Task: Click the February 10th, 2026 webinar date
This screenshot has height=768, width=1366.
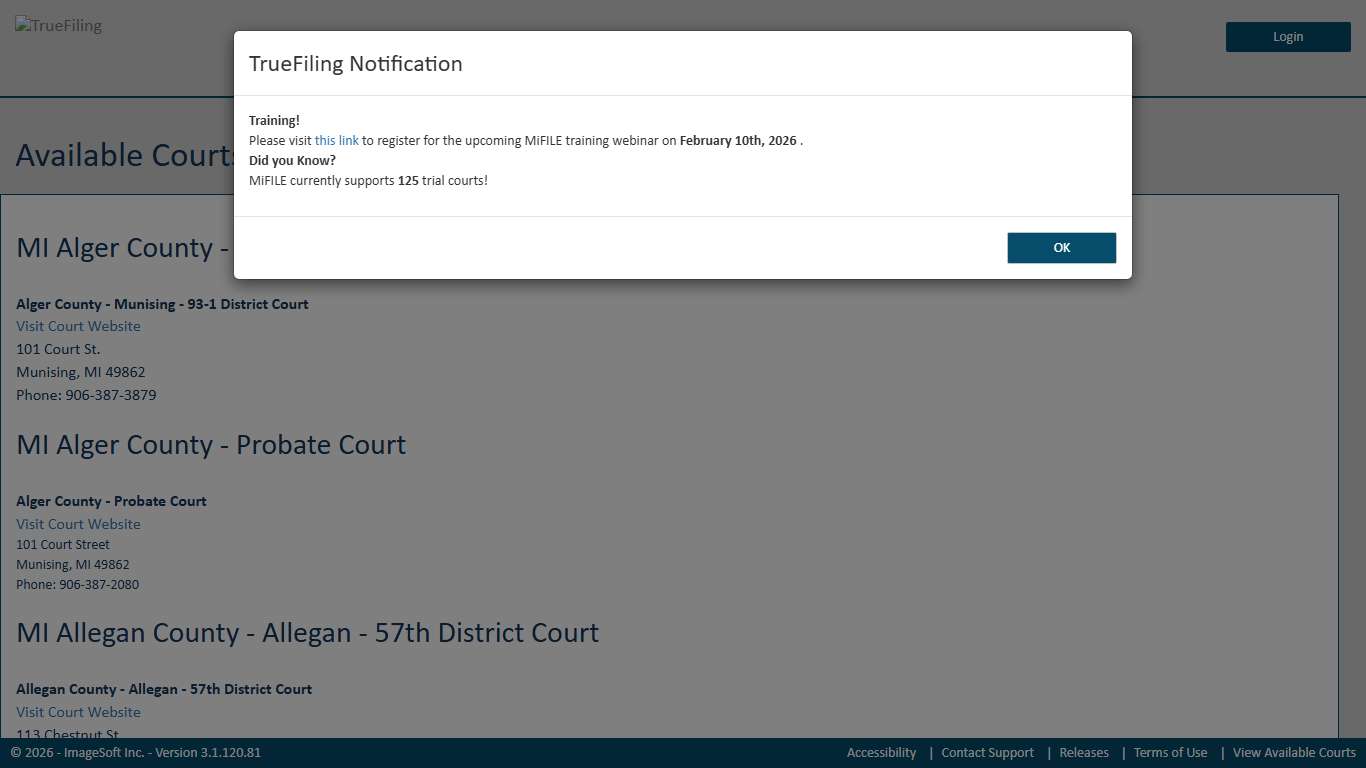Action: tap(738, 141)
